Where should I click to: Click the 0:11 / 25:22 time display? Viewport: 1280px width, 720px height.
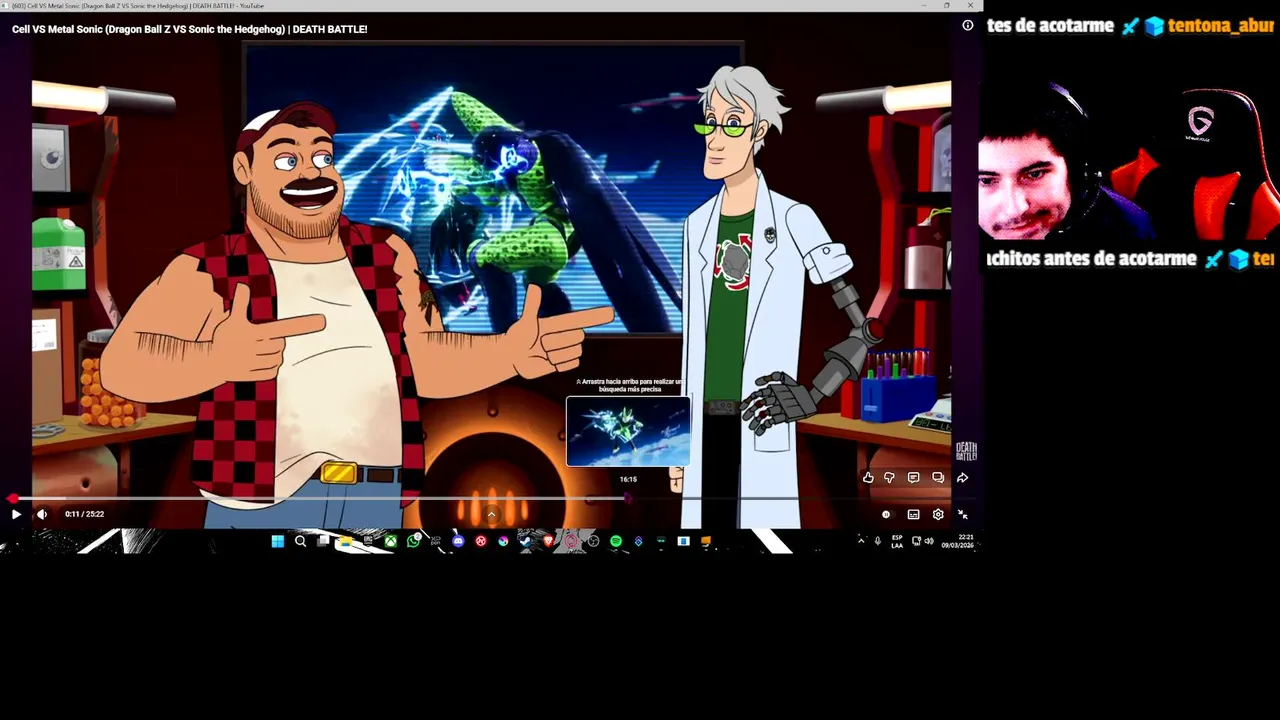pyautogui.click(x=84, y=514)
